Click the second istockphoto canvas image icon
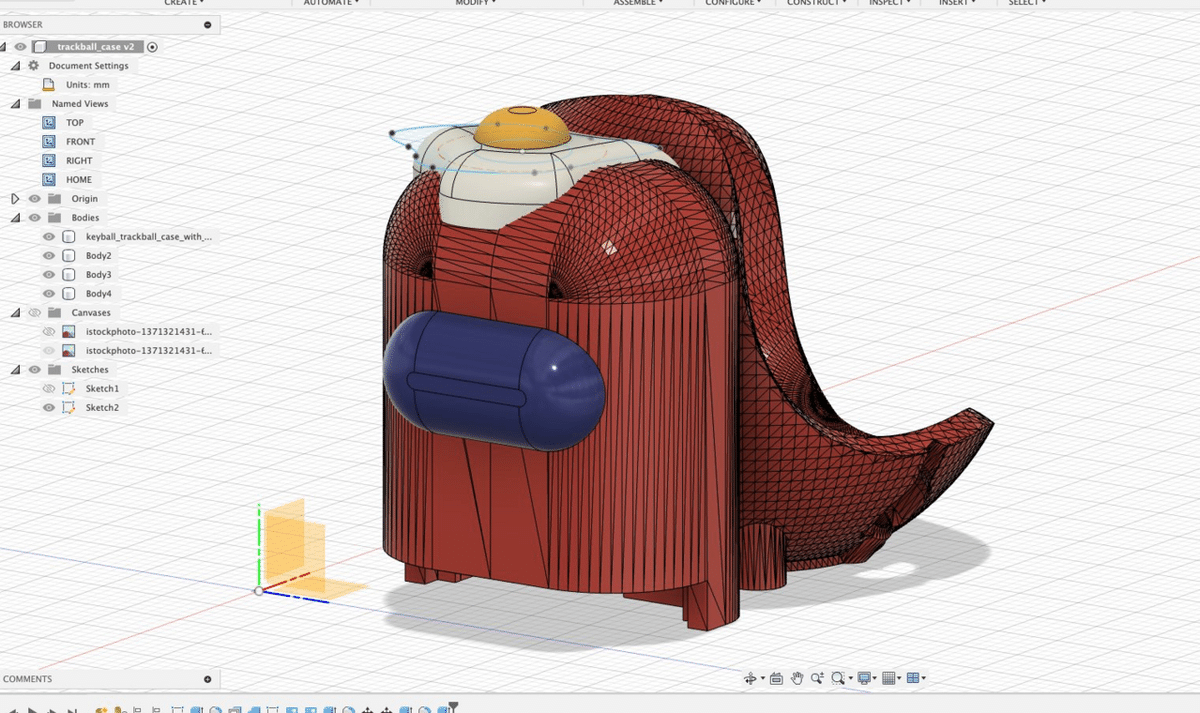This screenshot has height=713, width=1200. (x=68, y=351)
